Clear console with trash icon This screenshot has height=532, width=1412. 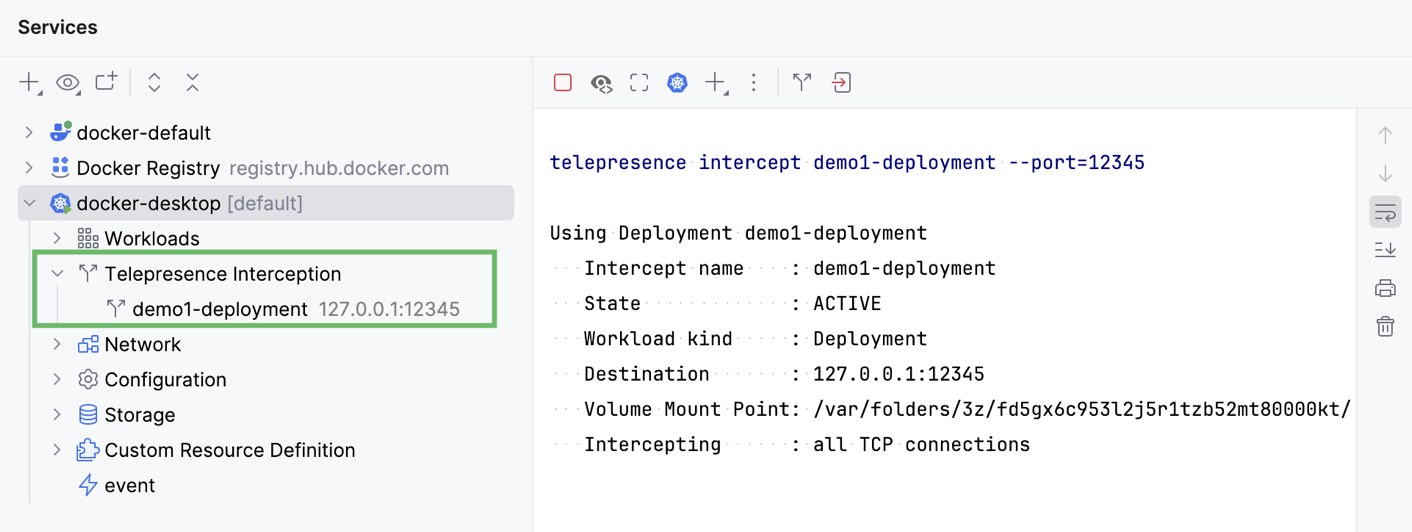(1385, 327)
